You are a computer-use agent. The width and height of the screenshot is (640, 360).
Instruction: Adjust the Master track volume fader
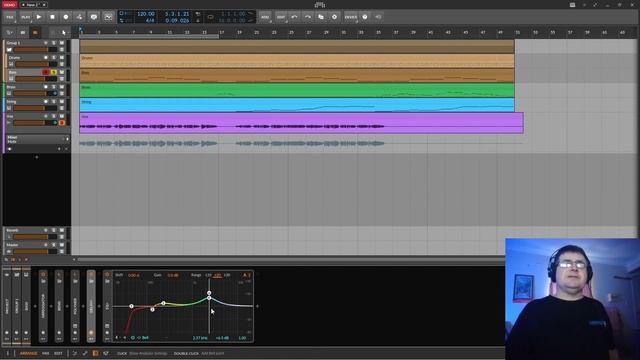tap(36, 251)
